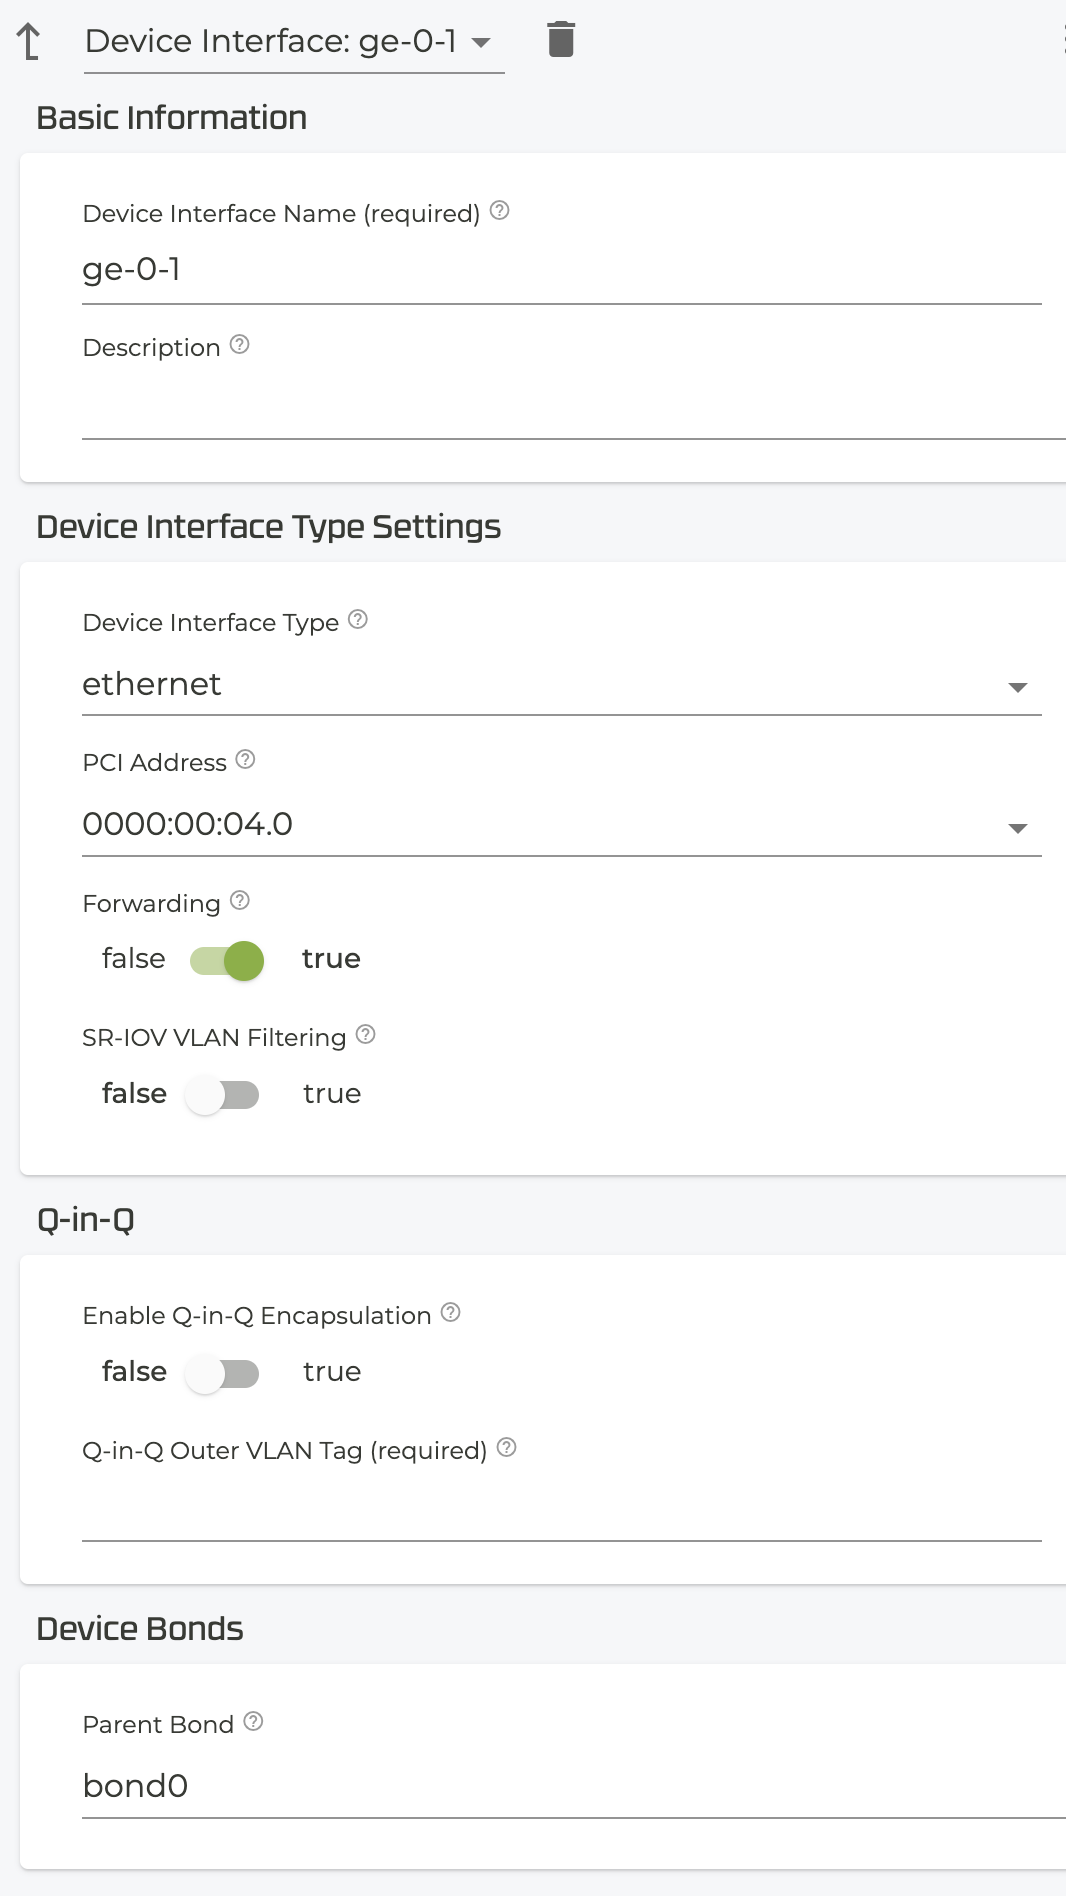Open Q-in-Q Outer VLAN Tag help icon
Viewport: 1066px width, 1896px height.
507,1448
